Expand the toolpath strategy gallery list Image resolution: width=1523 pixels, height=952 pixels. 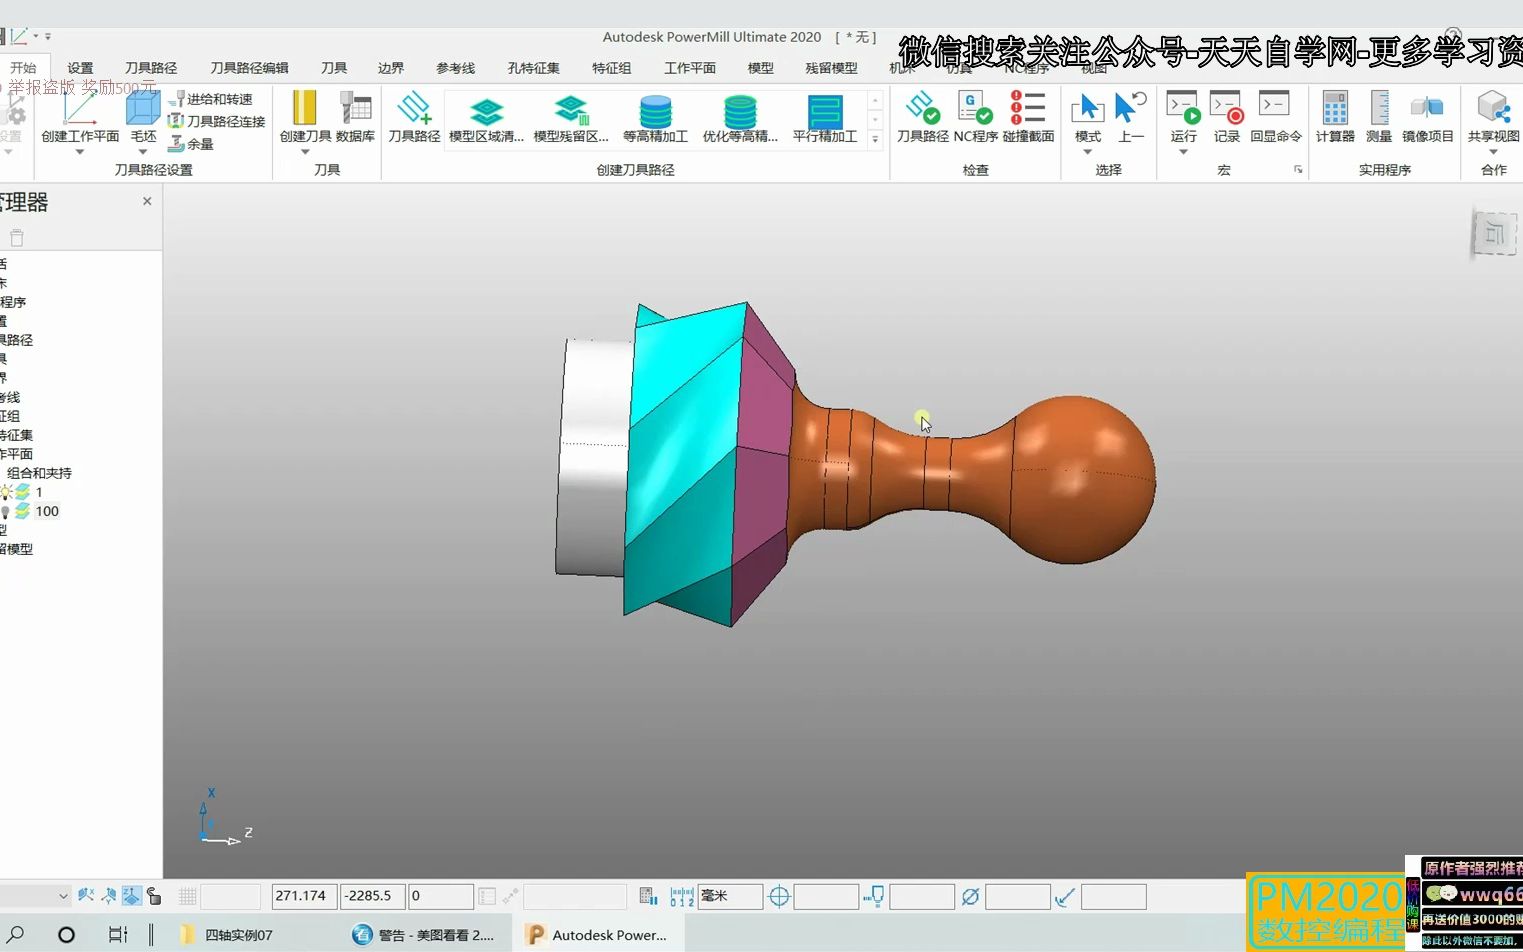pos(875,140)
